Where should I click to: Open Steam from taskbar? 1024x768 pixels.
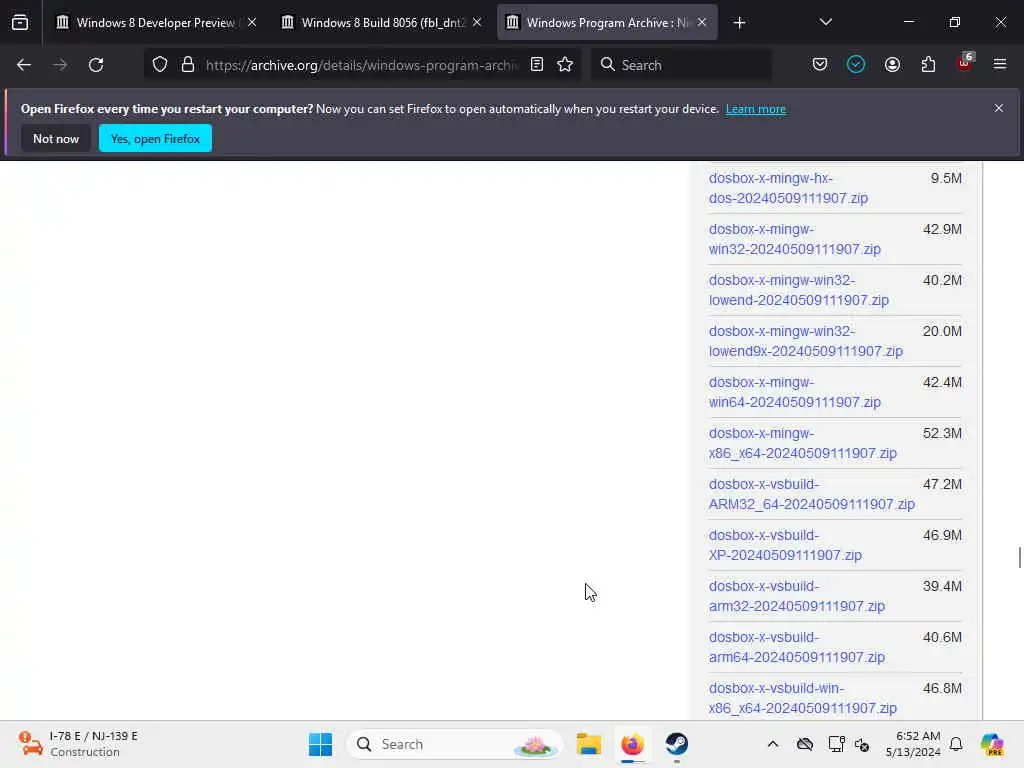pos(677,744)
